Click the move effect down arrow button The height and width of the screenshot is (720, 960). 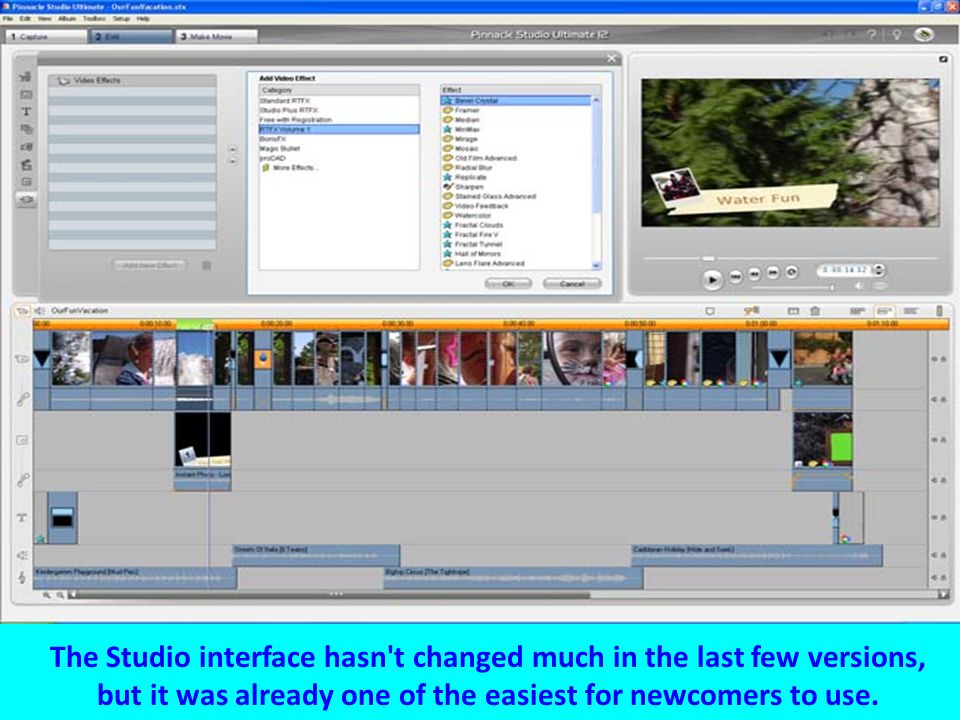click(233, 162)
